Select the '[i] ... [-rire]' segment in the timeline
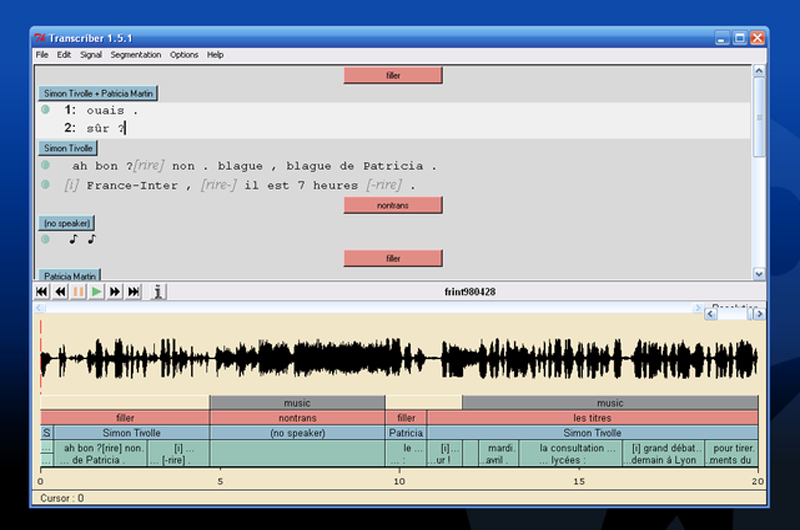800x530 pixels. click(x=179, y=453)
